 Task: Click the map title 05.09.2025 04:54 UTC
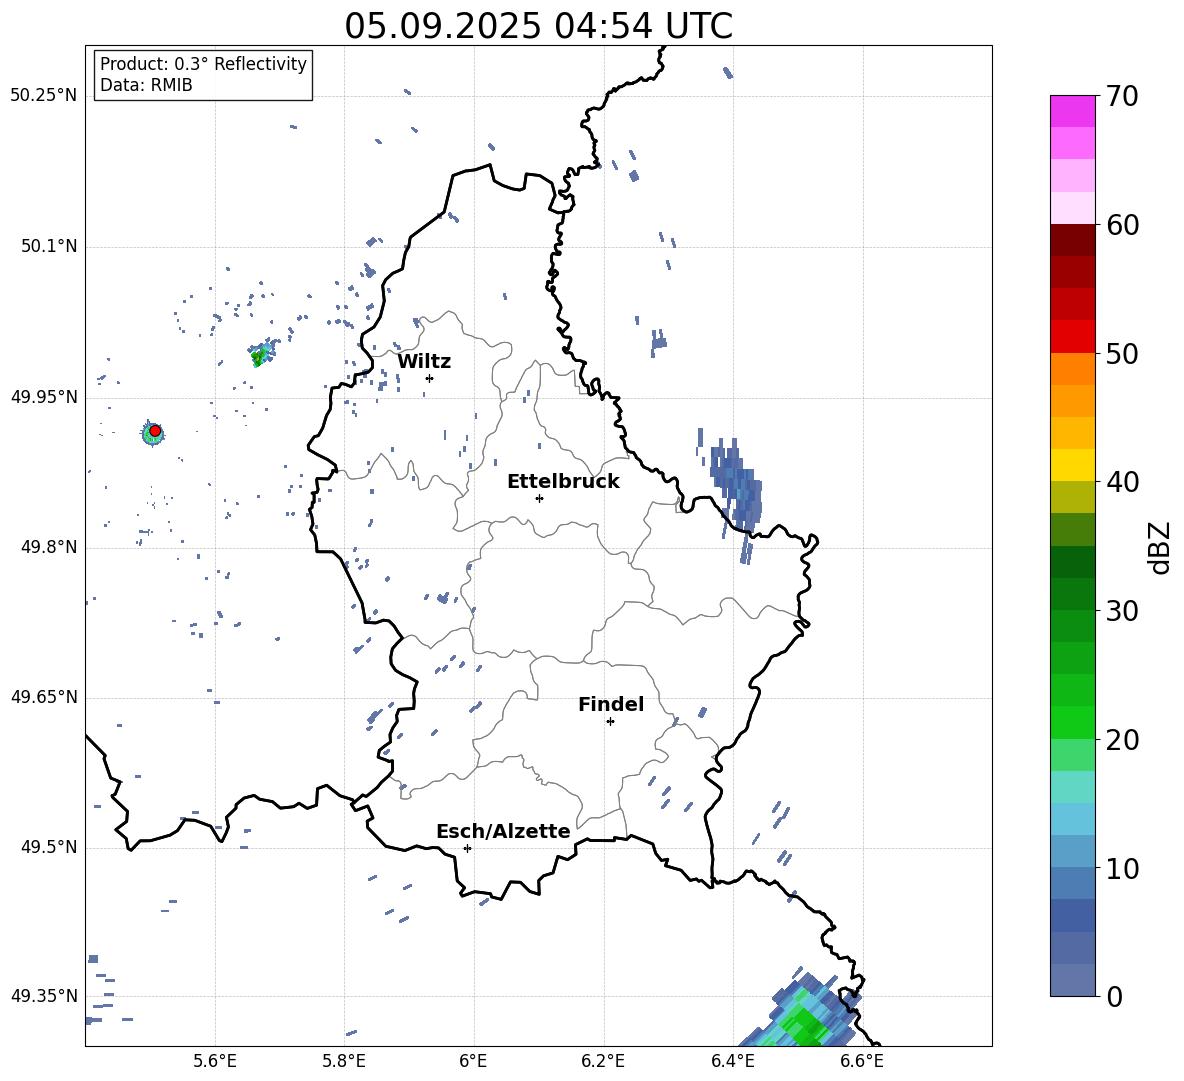[538, 26]
